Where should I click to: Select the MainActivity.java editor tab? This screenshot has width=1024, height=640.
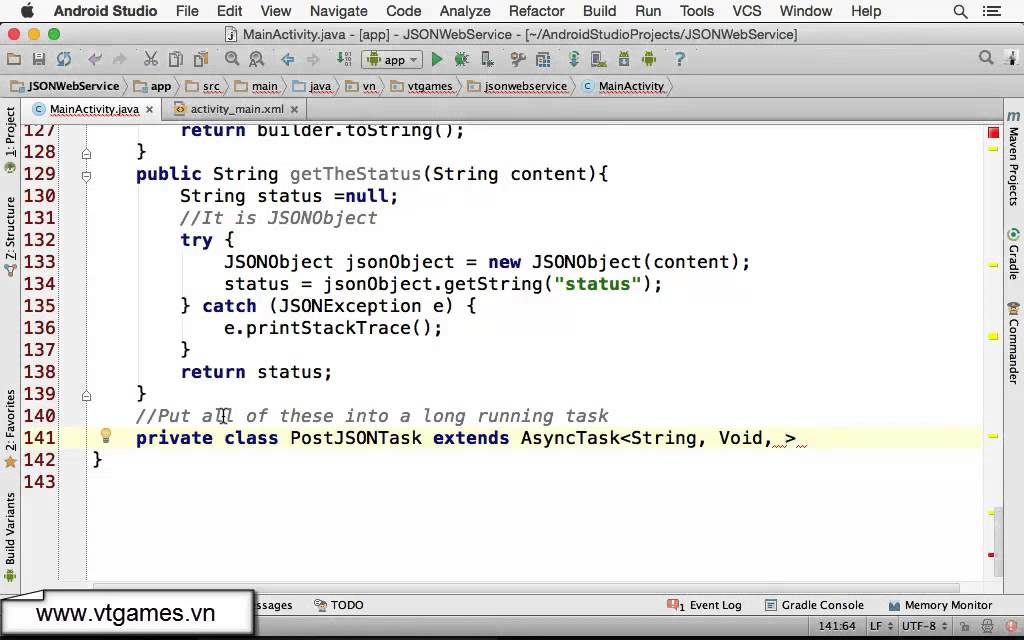tap(94, 109)
